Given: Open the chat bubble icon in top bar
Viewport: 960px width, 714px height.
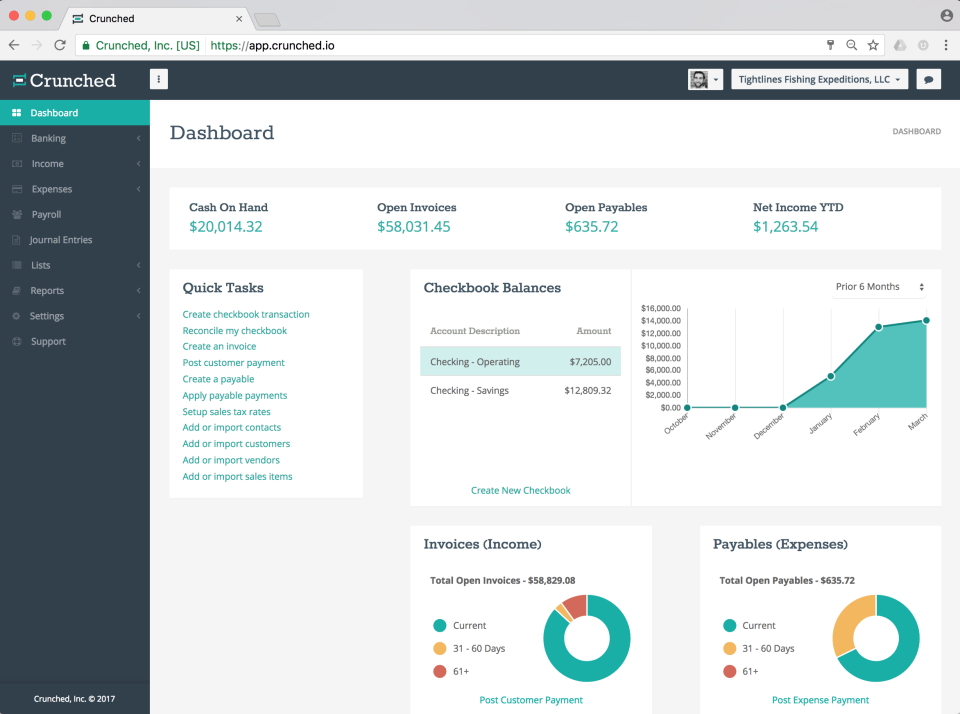Looking at the screenshot, I should pos(931,78).
